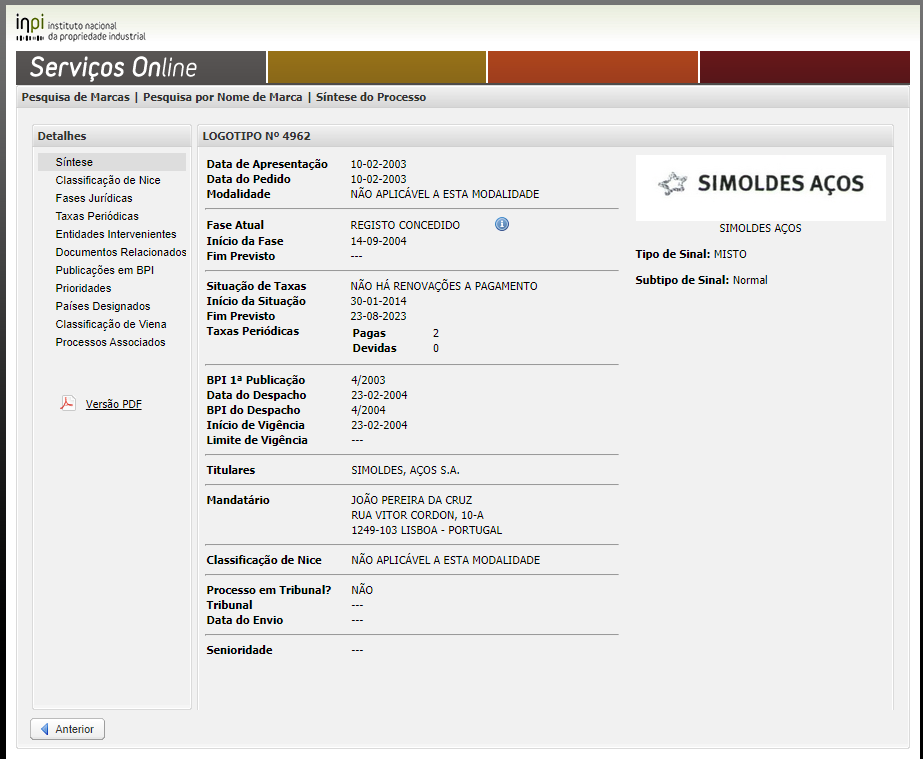Open Taxas Periódicas in the sidebar
Viewport: 923px width, 759px height.
click(97, 216)
